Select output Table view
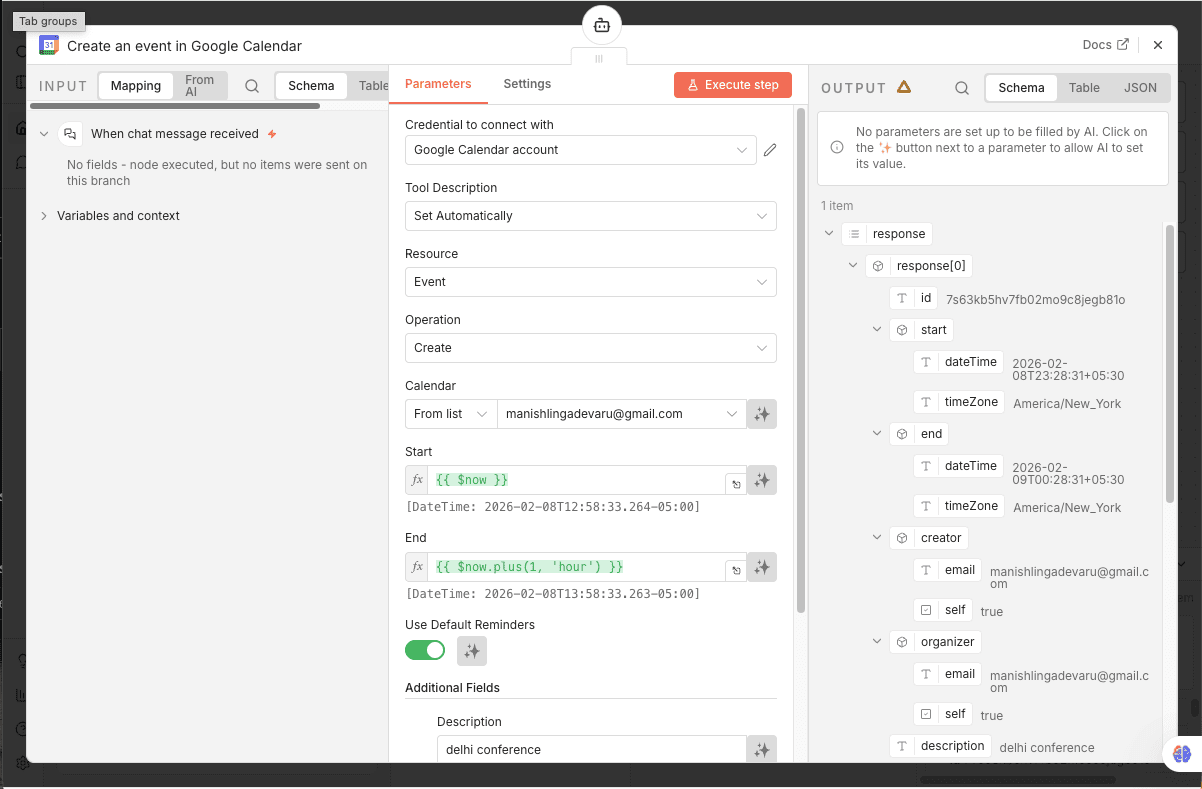This screenshot has width=1202, height=789. (1084, 88)
